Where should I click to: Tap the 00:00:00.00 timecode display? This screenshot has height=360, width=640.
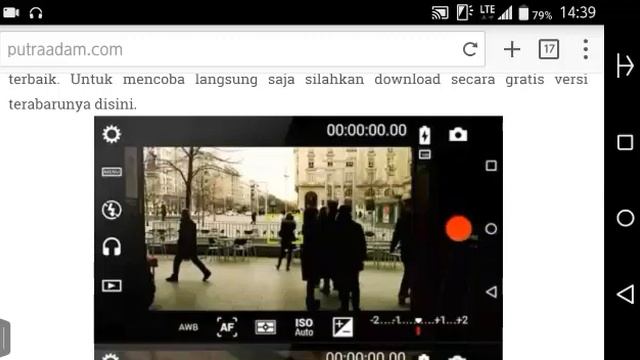click(367, 130)
